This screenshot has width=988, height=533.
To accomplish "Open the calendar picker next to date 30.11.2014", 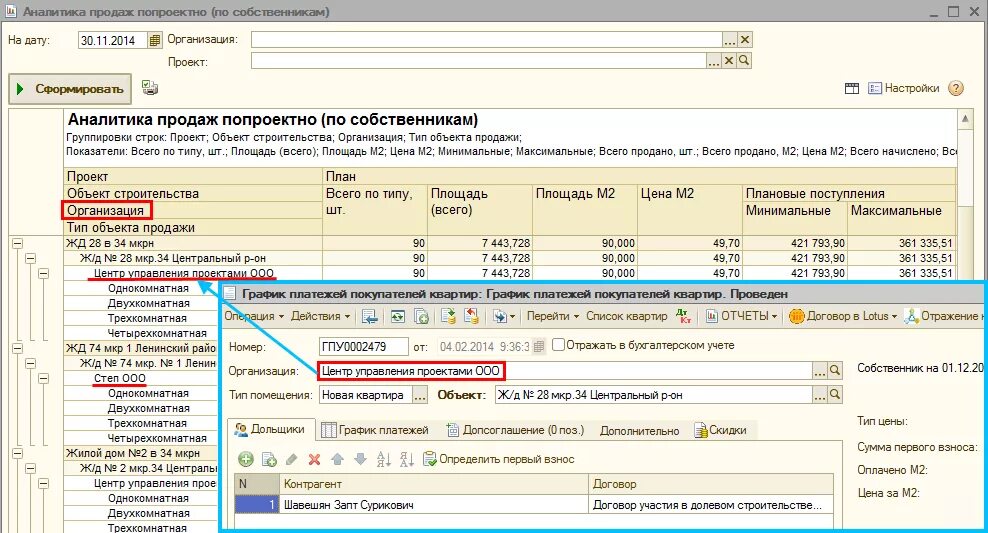I will point(154,40).
